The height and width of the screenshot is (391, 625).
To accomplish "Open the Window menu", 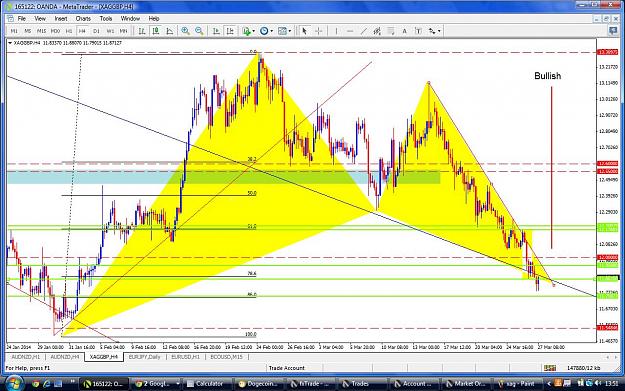I will [x=130, y=18].
